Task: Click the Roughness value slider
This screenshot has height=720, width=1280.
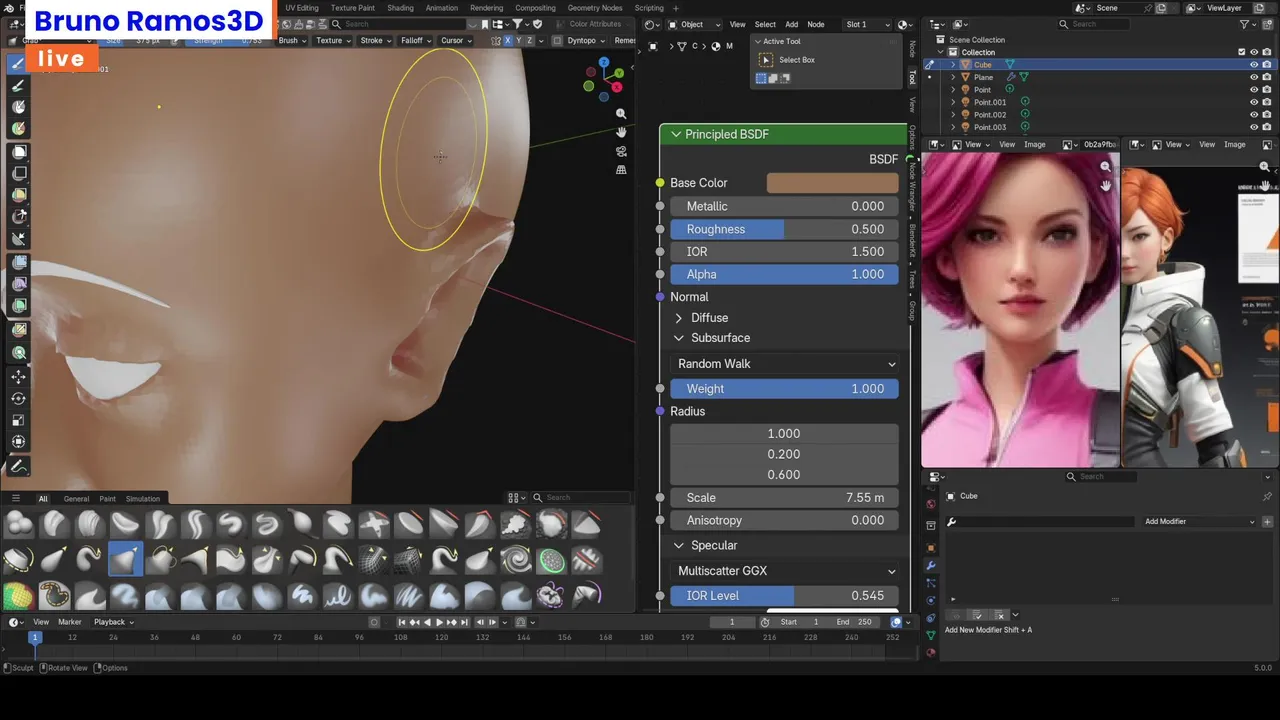Action: tap(784, 229)
